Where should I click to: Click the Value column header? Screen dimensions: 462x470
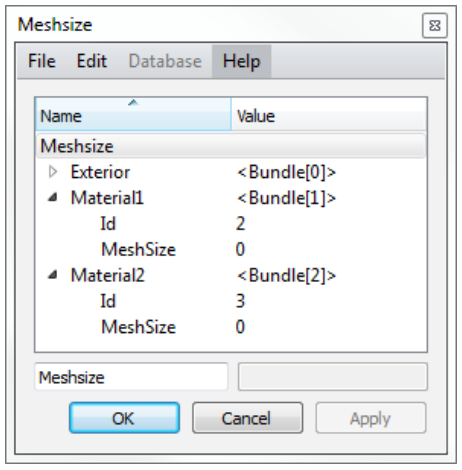tap(329, 114)
